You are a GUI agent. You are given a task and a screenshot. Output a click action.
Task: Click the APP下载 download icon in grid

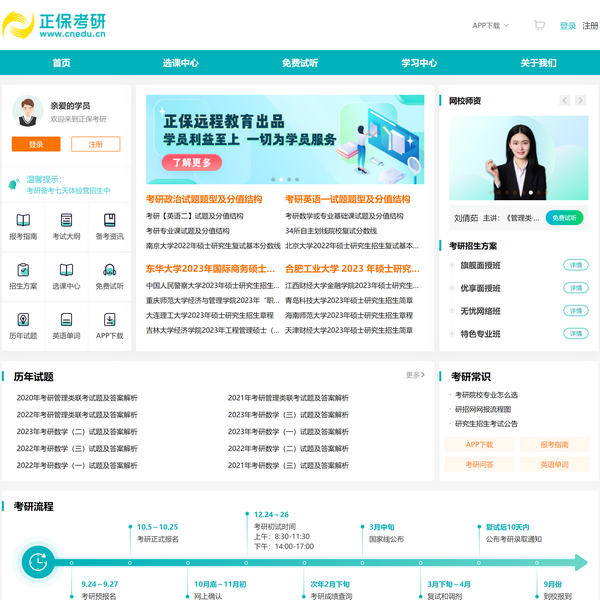click(109, 321)
